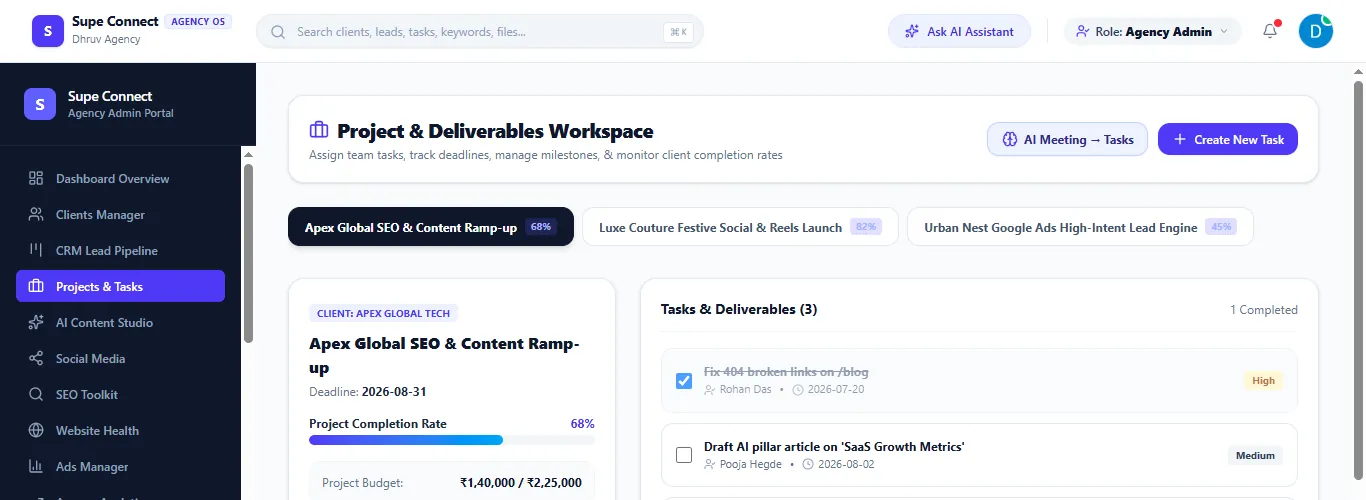Click Dhruv Agency text in header
The width and height of the screenshot is (1366, 500).
coord(106,40)
